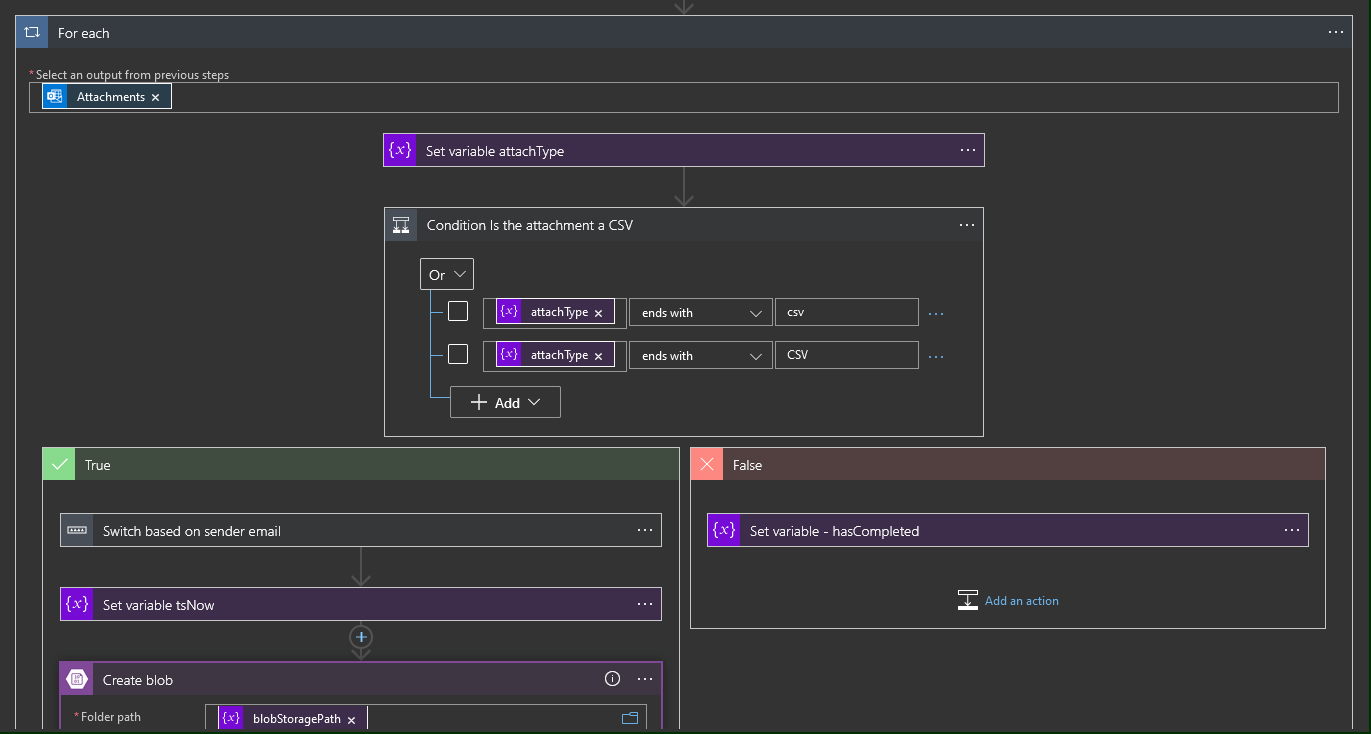Click the {x} icon on Set variable attachType
Image resolution: width=1371 pixels, height=734 pixels.
pyautogui.click(x=399, y=149)
